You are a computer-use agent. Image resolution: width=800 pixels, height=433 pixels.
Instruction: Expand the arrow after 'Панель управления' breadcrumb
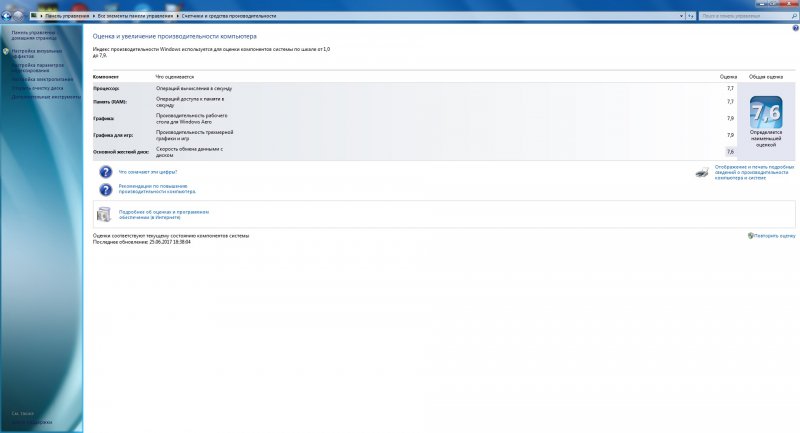90,16
